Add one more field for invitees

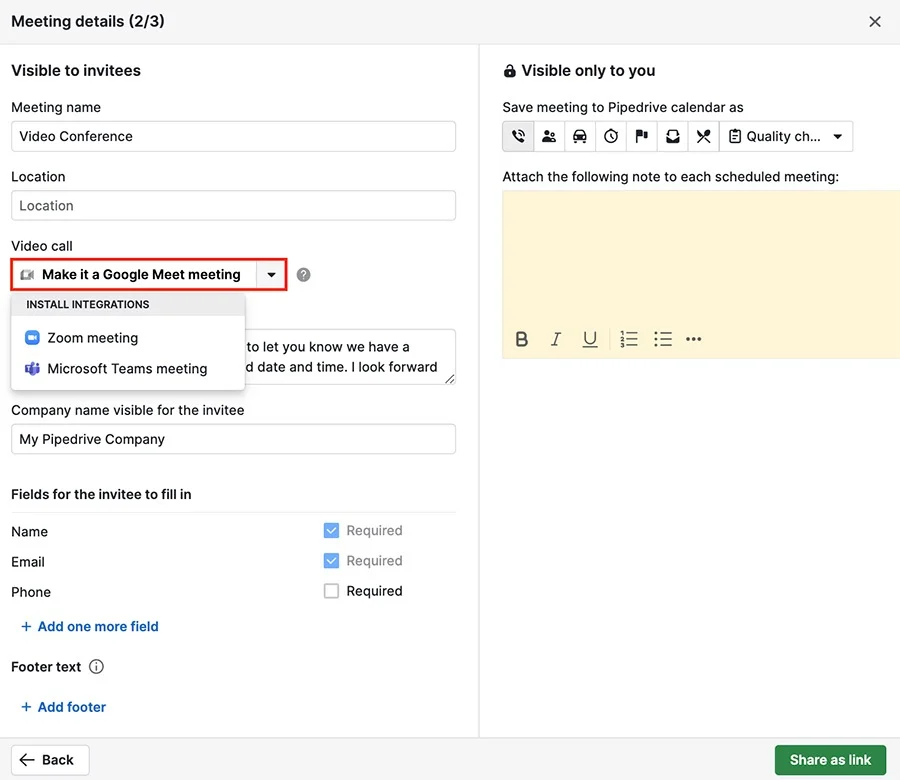tap(90, 627)
